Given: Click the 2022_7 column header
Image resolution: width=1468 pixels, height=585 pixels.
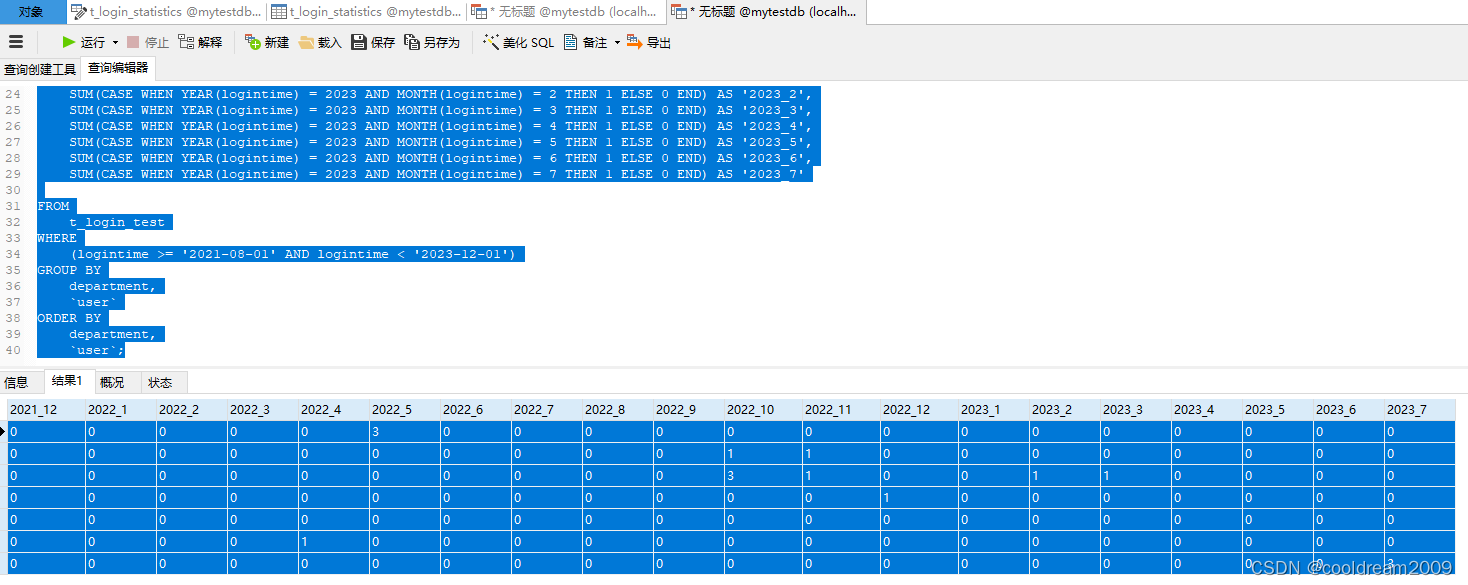Looking at the screenshot, I should coord(547,409).
